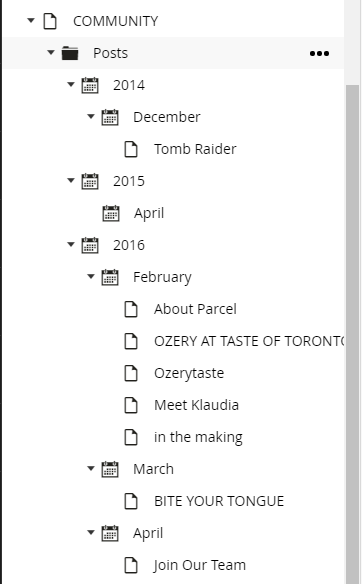Open the Join Our Team item

(200, 565)
